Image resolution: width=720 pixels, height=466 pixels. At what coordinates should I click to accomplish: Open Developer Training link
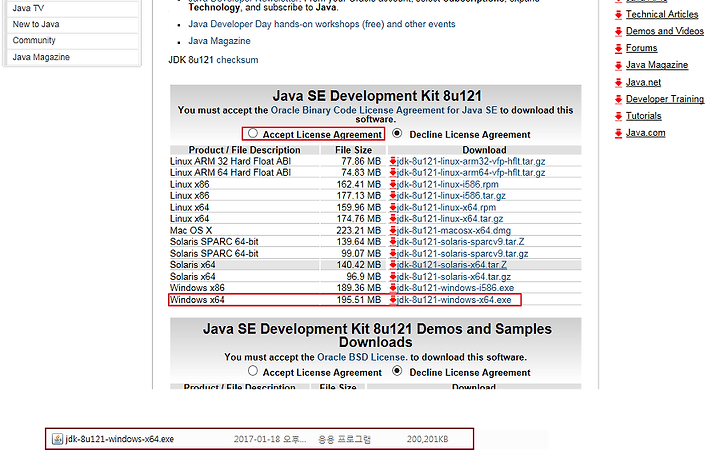coord(665,99)
